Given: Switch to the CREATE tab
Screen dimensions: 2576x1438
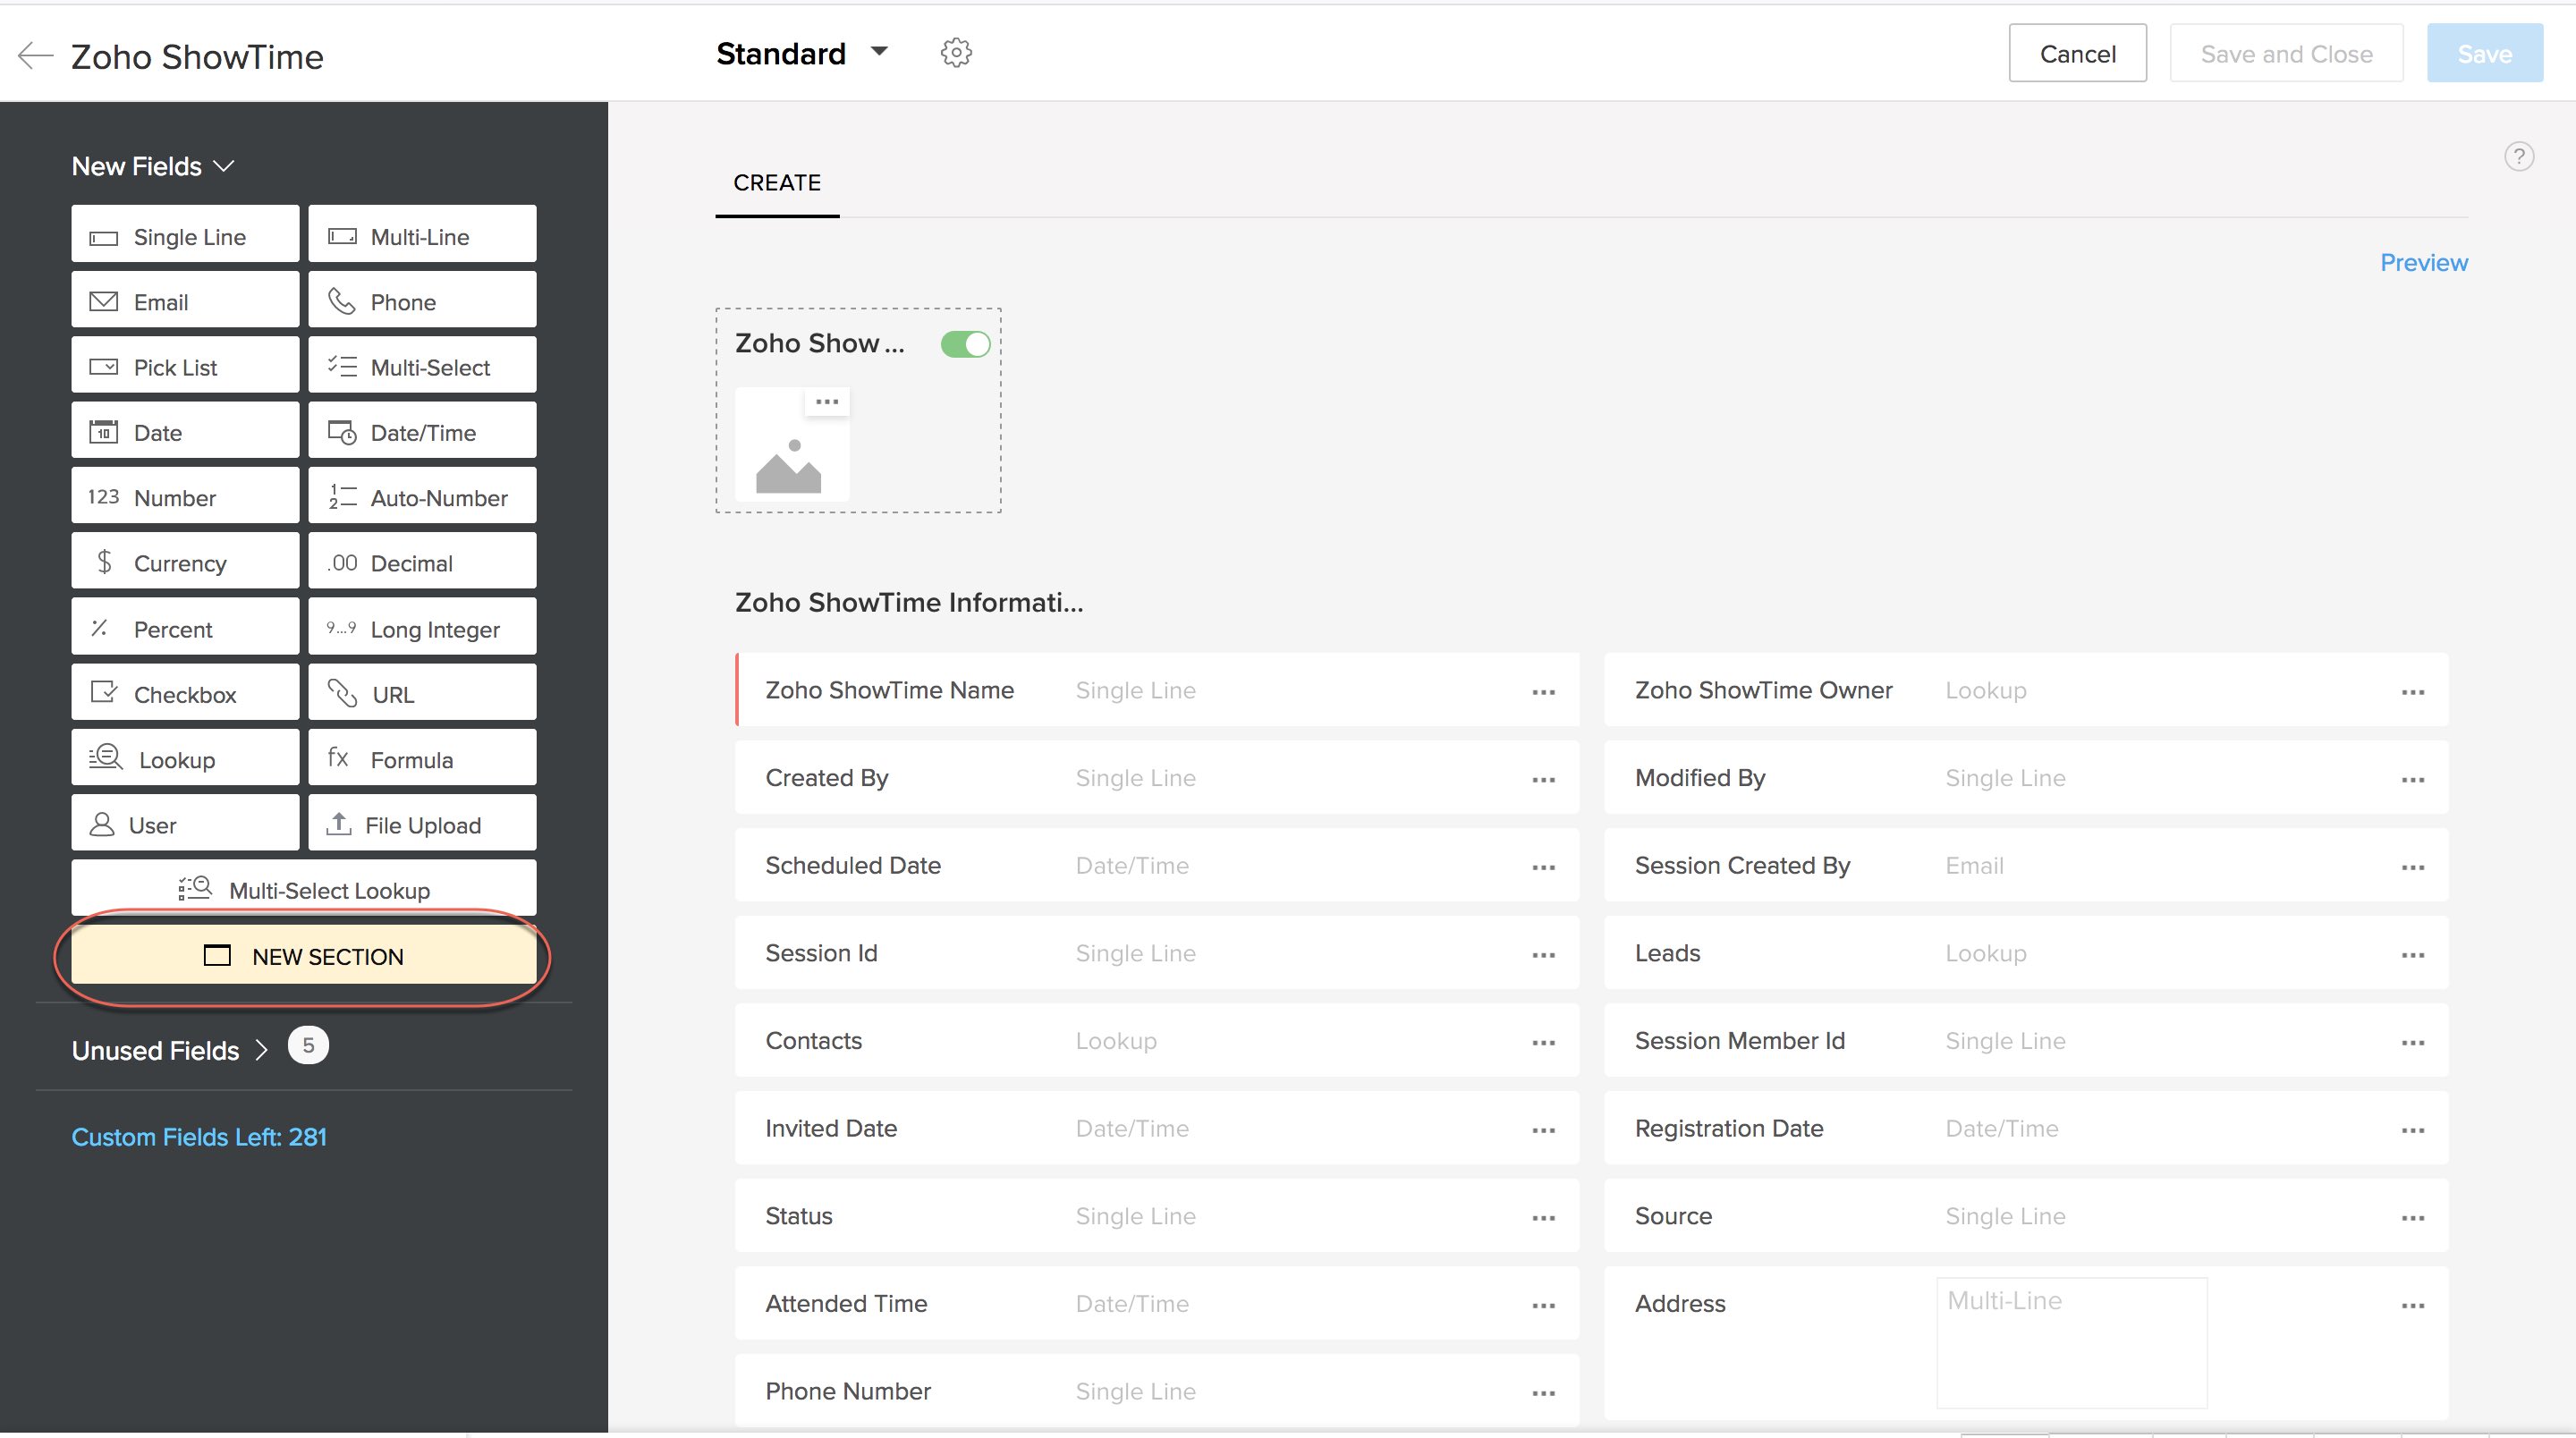Looking at the screenshot, I should 777,183.
